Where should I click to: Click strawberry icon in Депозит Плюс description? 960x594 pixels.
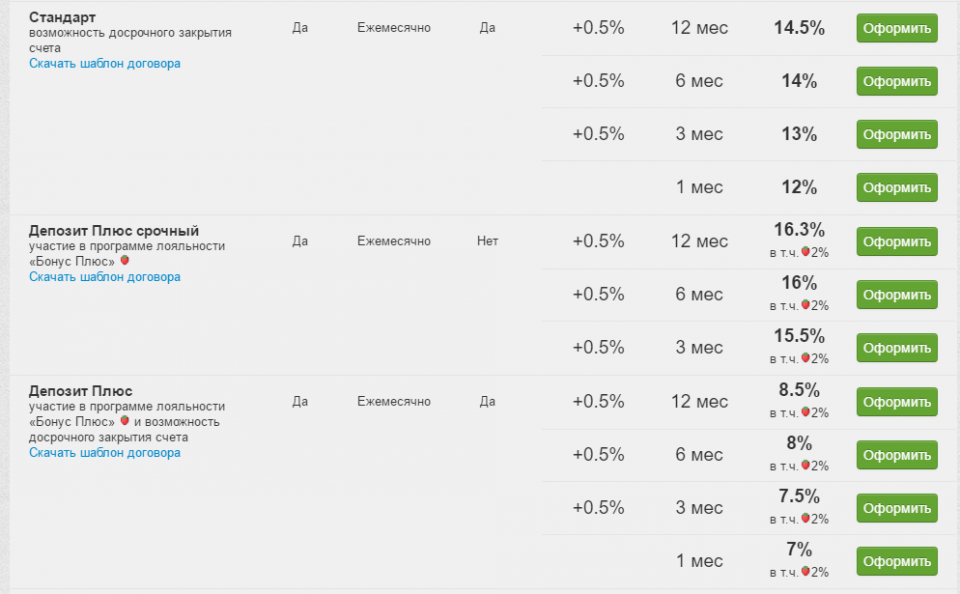tap(125, 421)
